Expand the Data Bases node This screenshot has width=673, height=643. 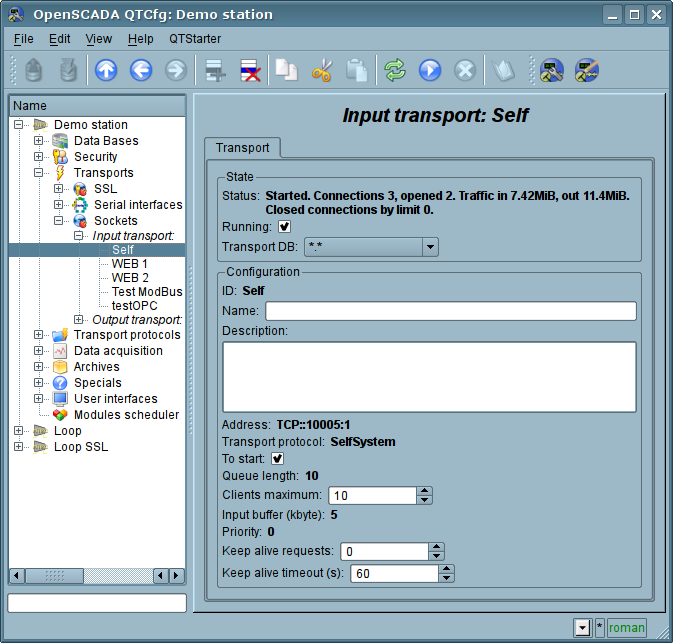pyautogui.click(x=39, y=140)
